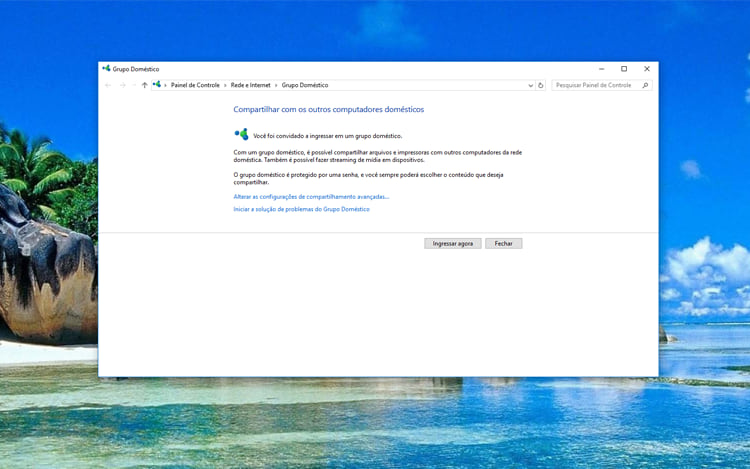Click the search magnifier icon
The width and height of the screenshot is (750, 469).
(645, 85)
